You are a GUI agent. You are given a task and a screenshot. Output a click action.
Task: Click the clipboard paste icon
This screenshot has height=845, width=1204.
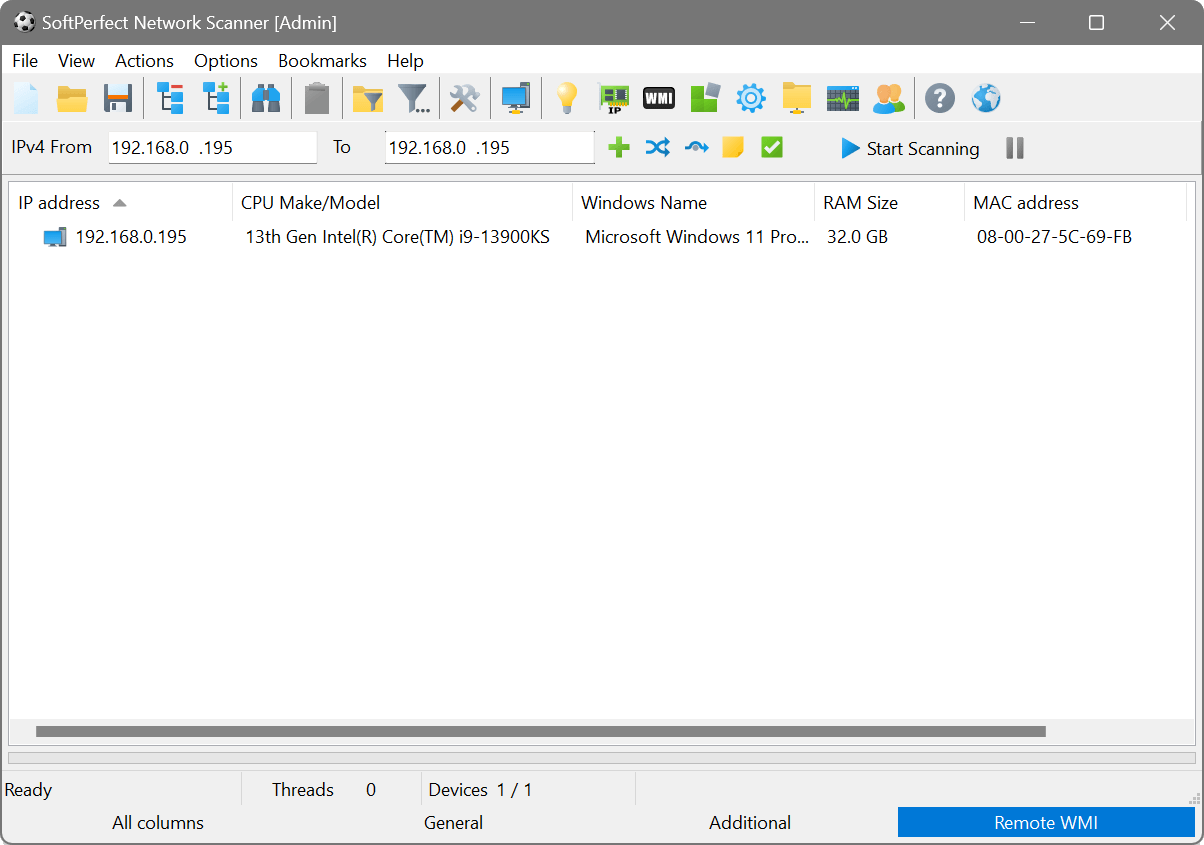[317, 98]
